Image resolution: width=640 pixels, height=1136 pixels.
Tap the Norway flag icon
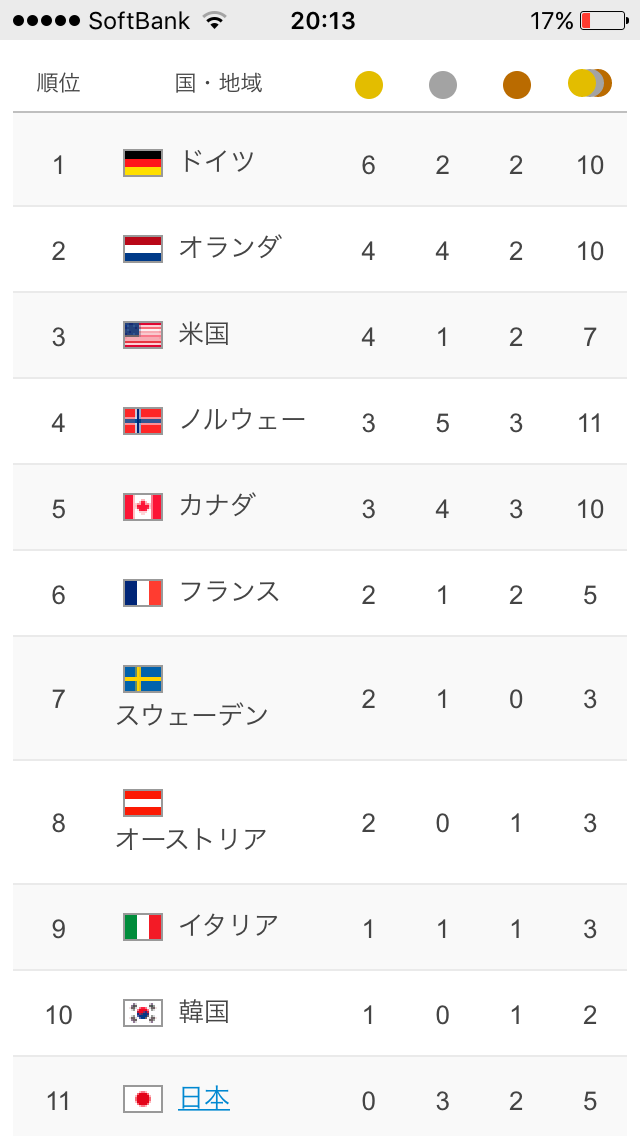143,421
